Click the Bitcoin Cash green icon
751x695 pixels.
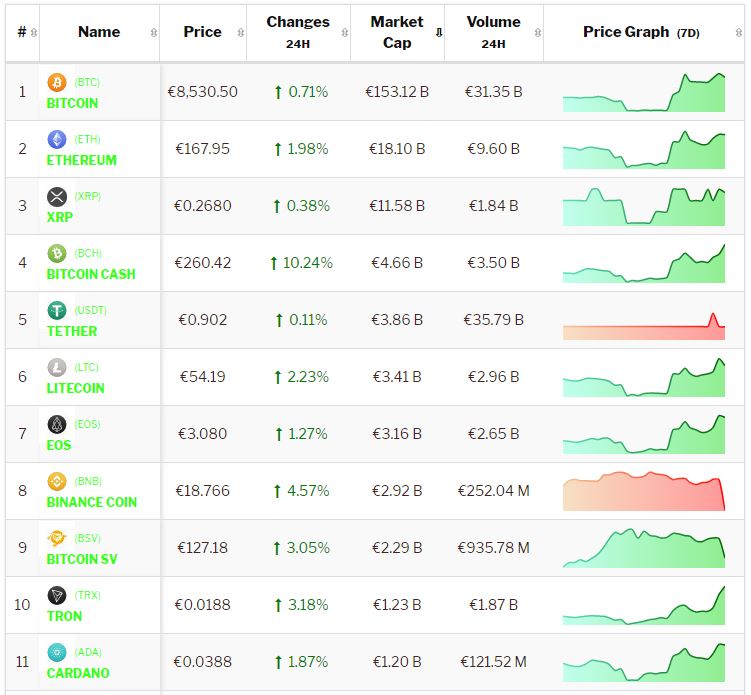point(57,253)
